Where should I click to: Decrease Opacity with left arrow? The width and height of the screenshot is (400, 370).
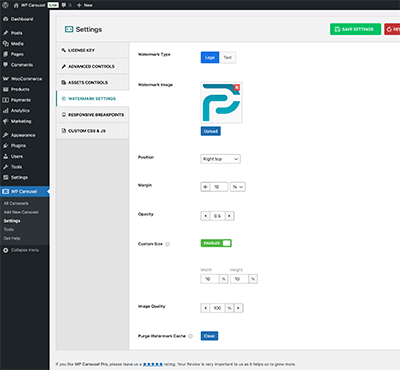[205, 216]
